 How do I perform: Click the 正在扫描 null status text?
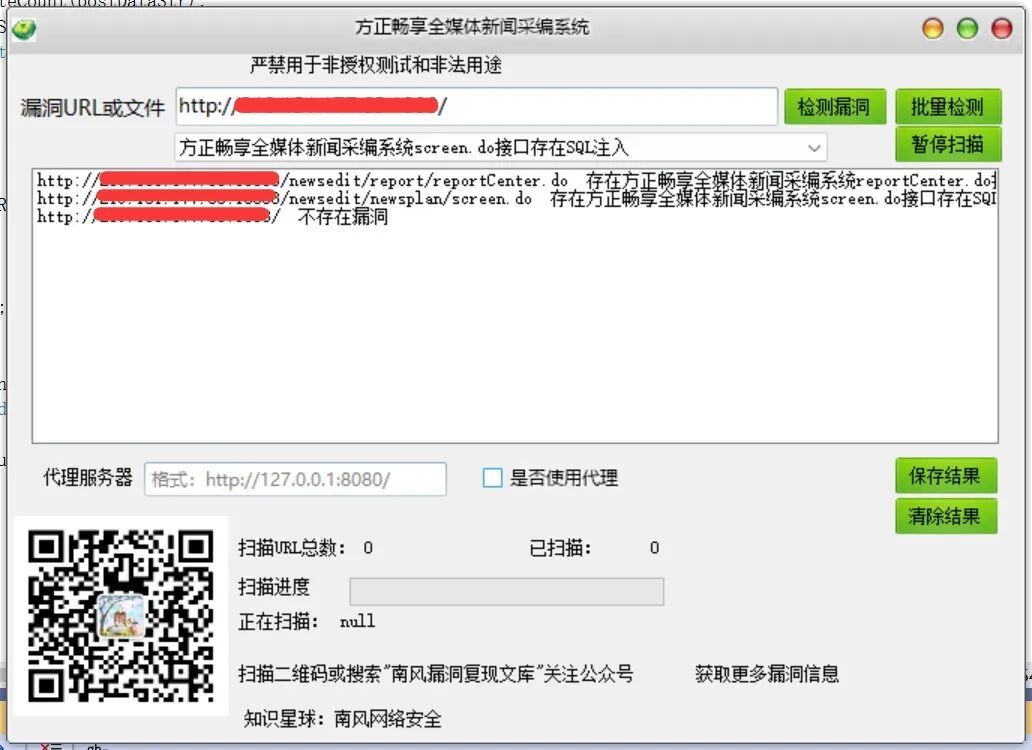click(307, 621)
